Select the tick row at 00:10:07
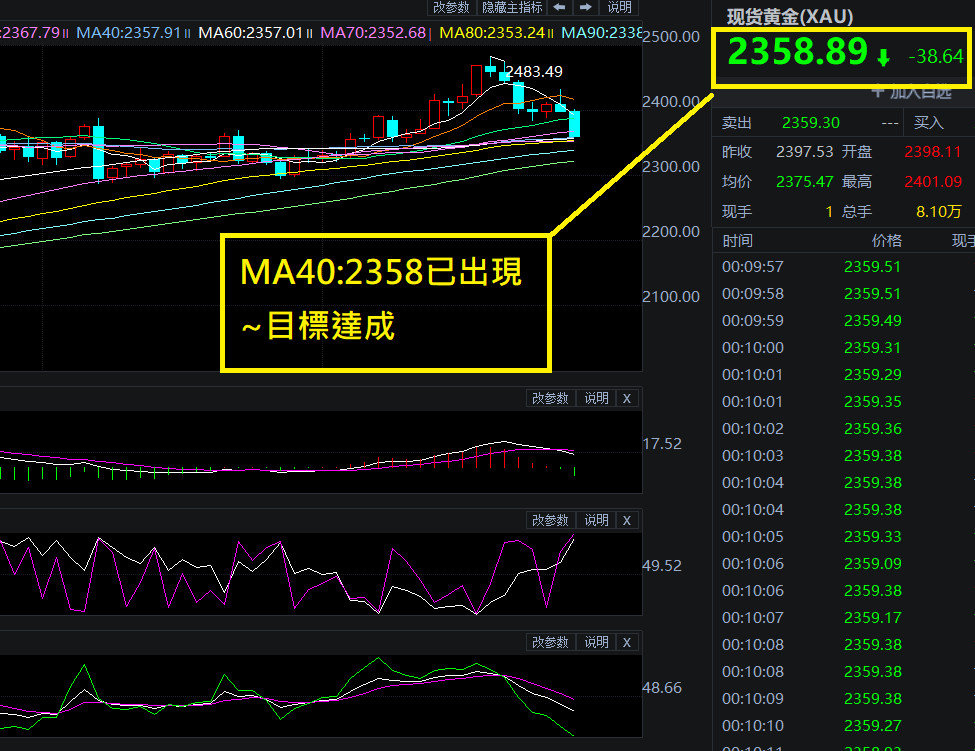 (843, 618)
